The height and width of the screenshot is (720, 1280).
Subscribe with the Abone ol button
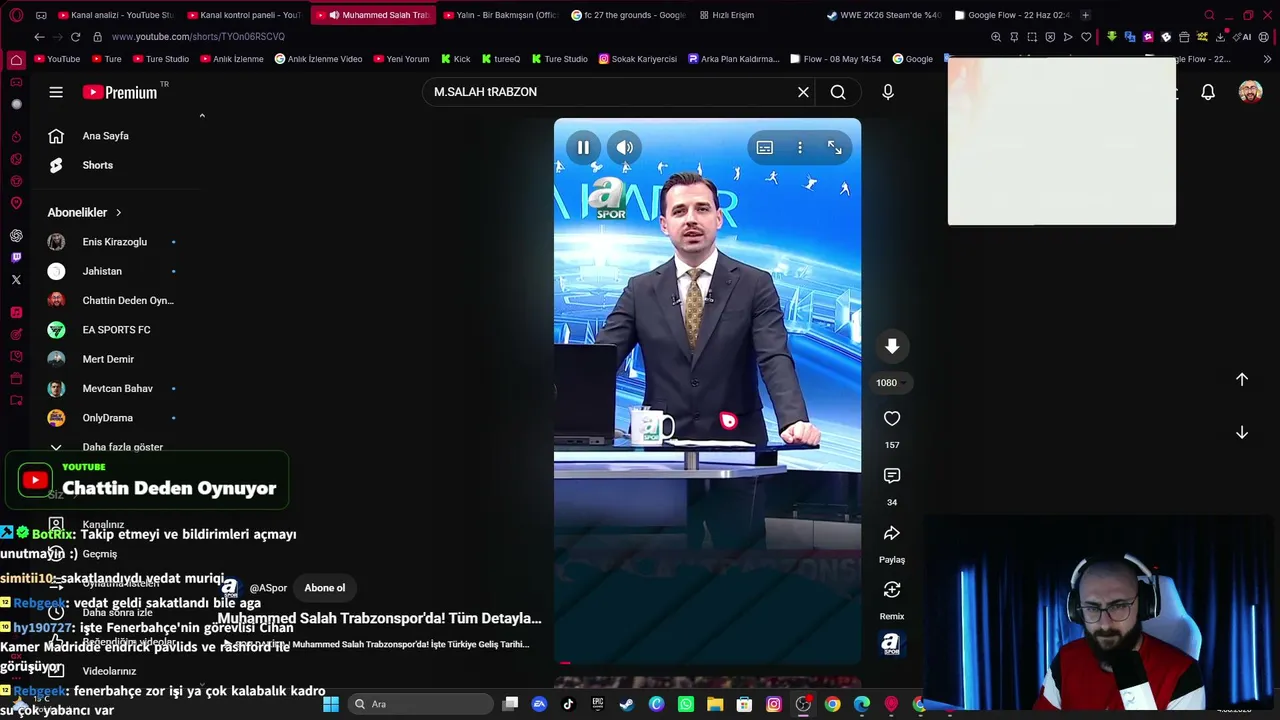coord(325,588)
